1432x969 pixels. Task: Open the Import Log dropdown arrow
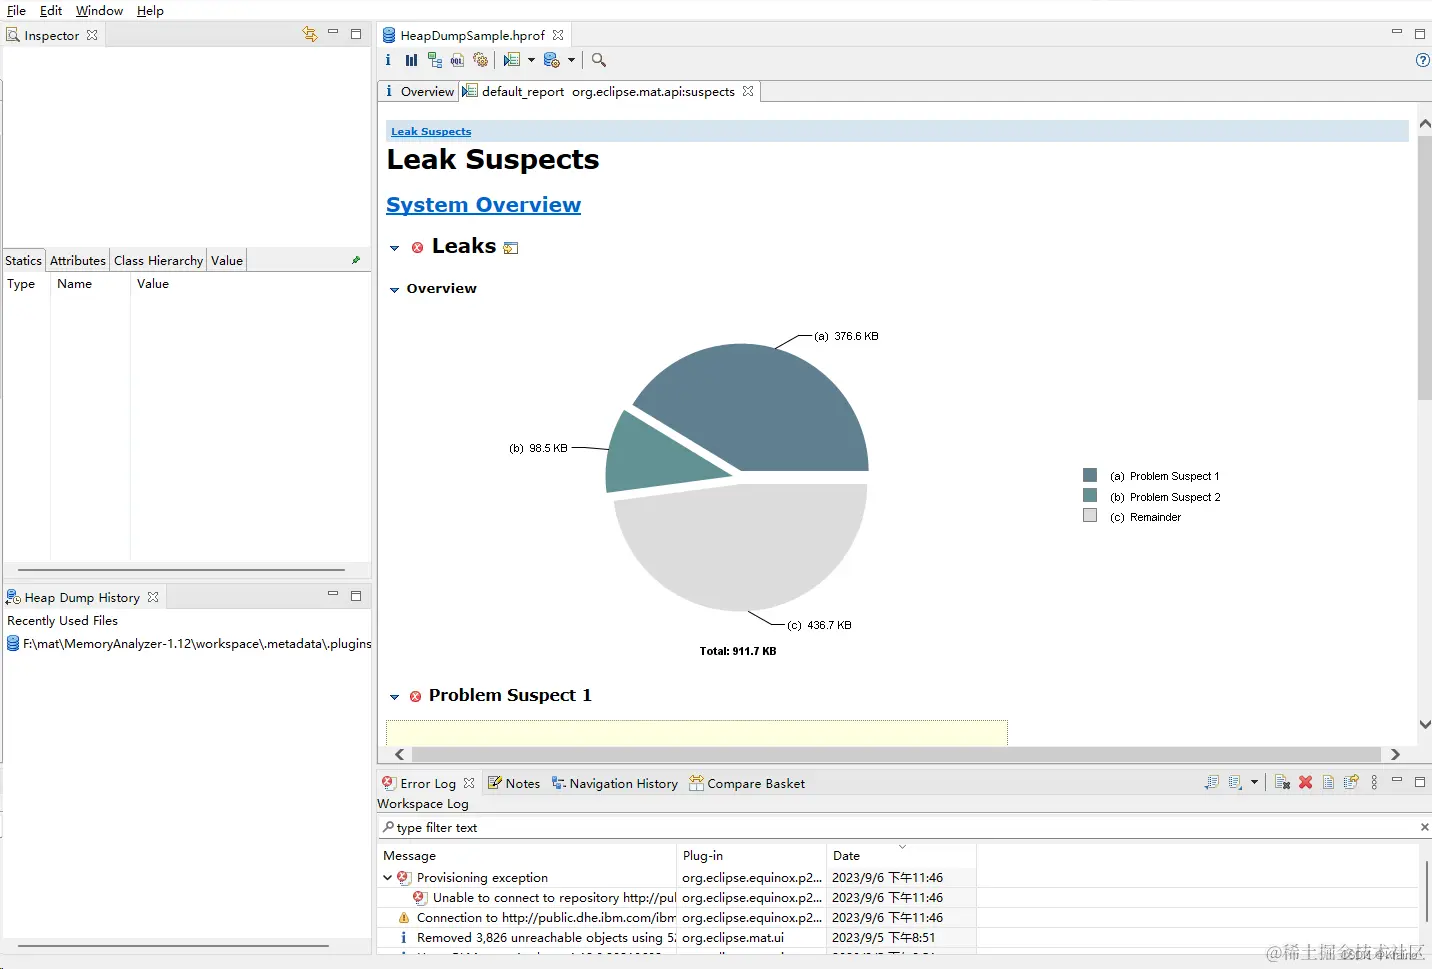tap(1254, 782)
